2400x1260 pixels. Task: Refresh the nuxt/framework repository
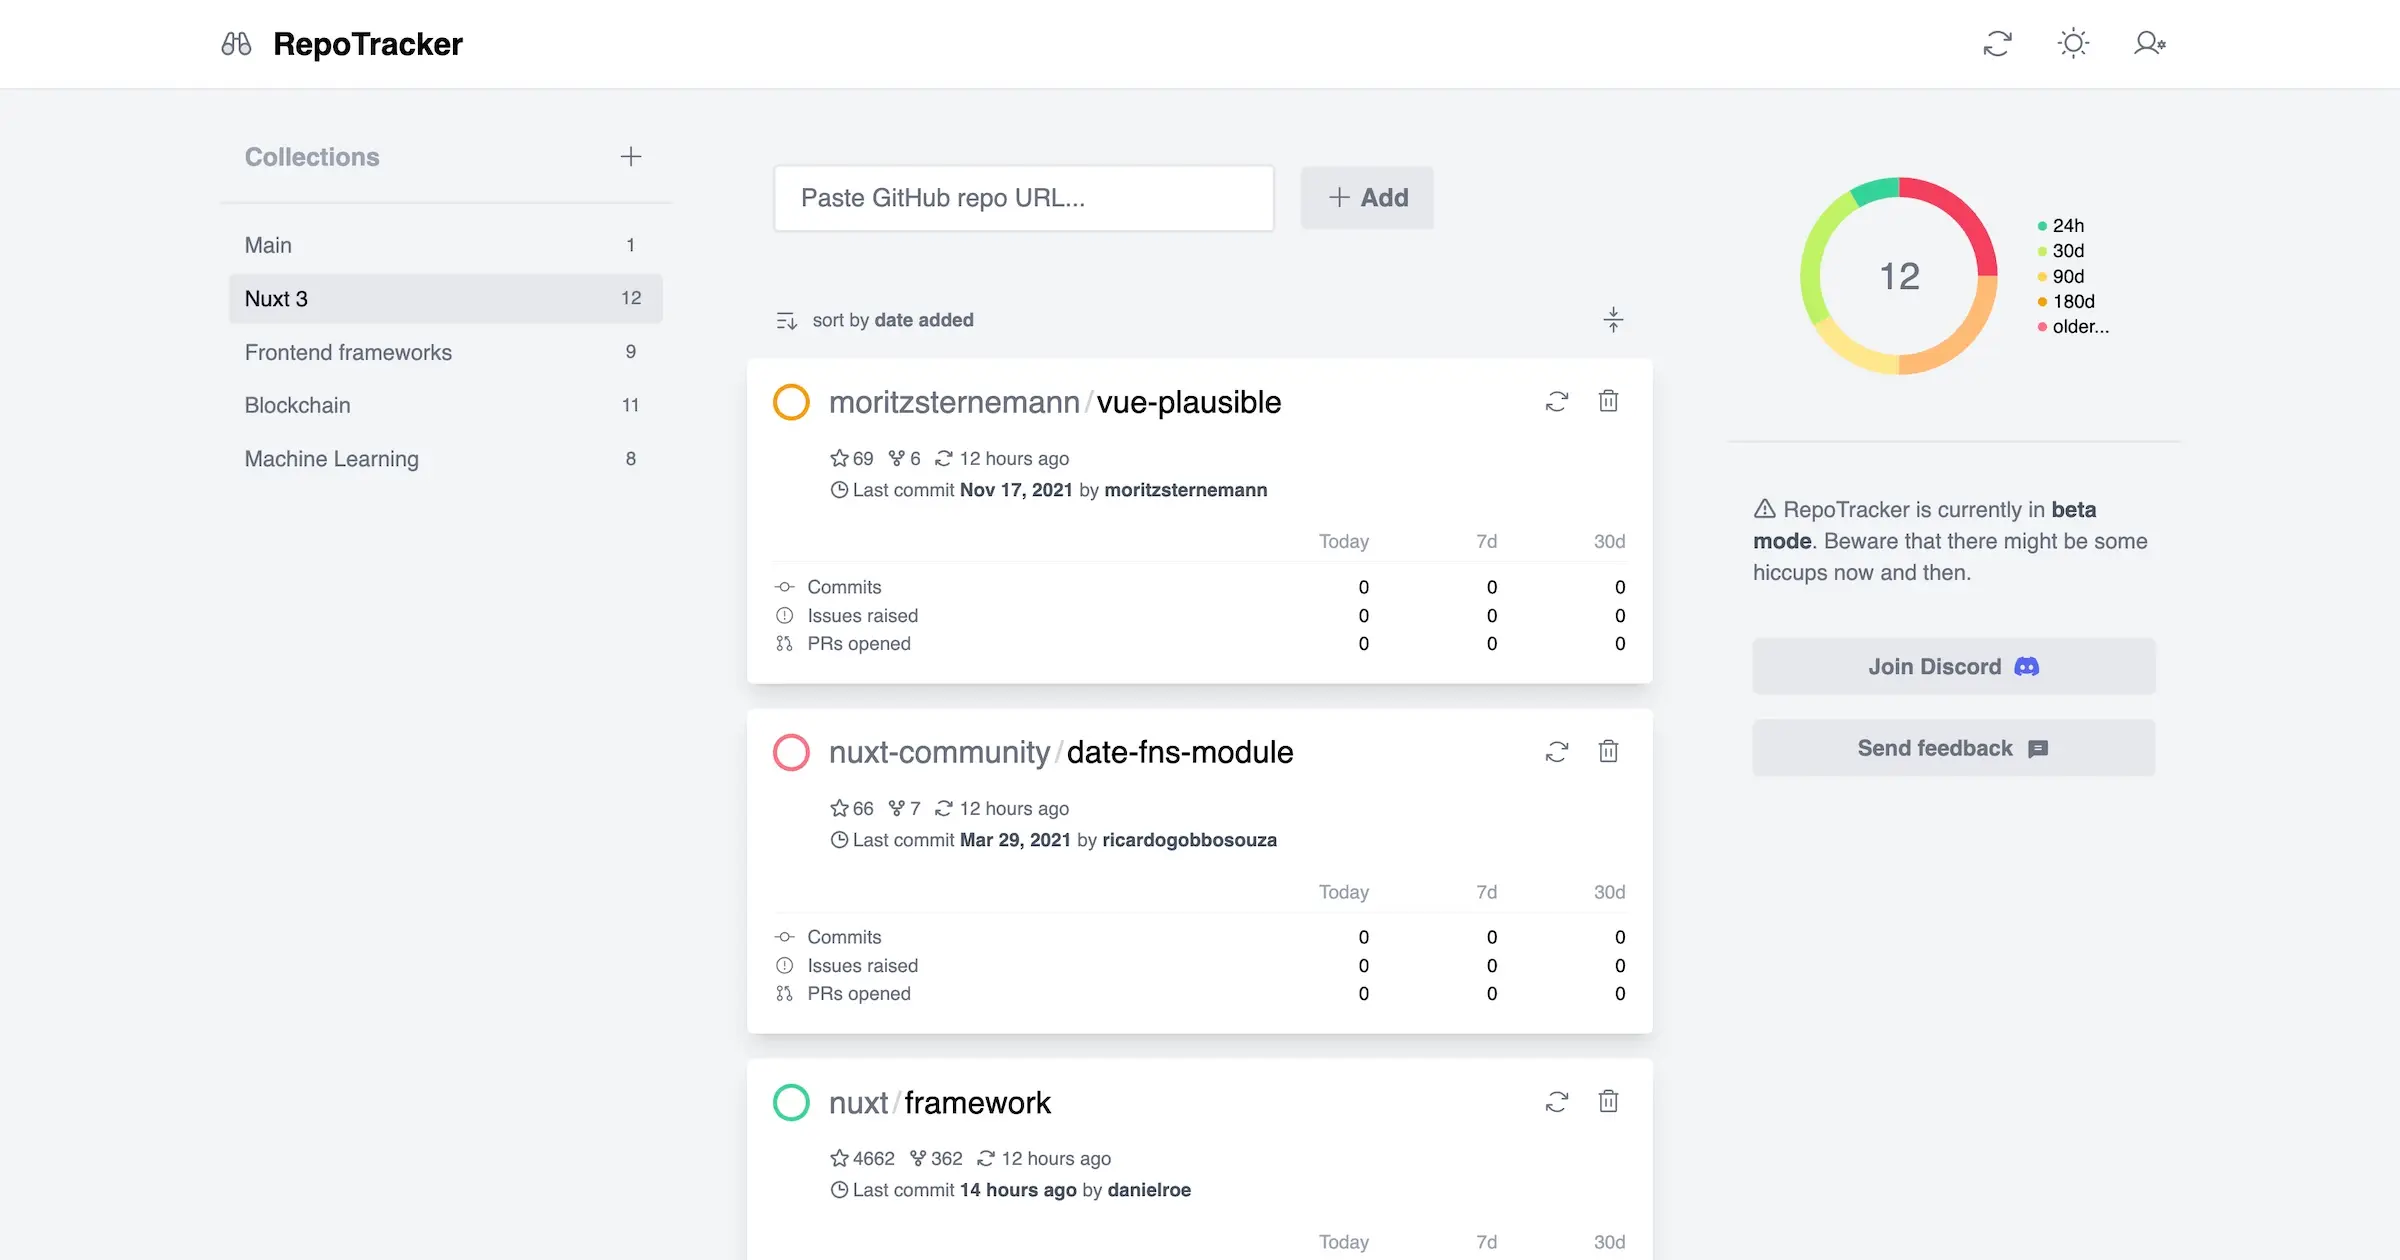[x=1556, y=1101]
